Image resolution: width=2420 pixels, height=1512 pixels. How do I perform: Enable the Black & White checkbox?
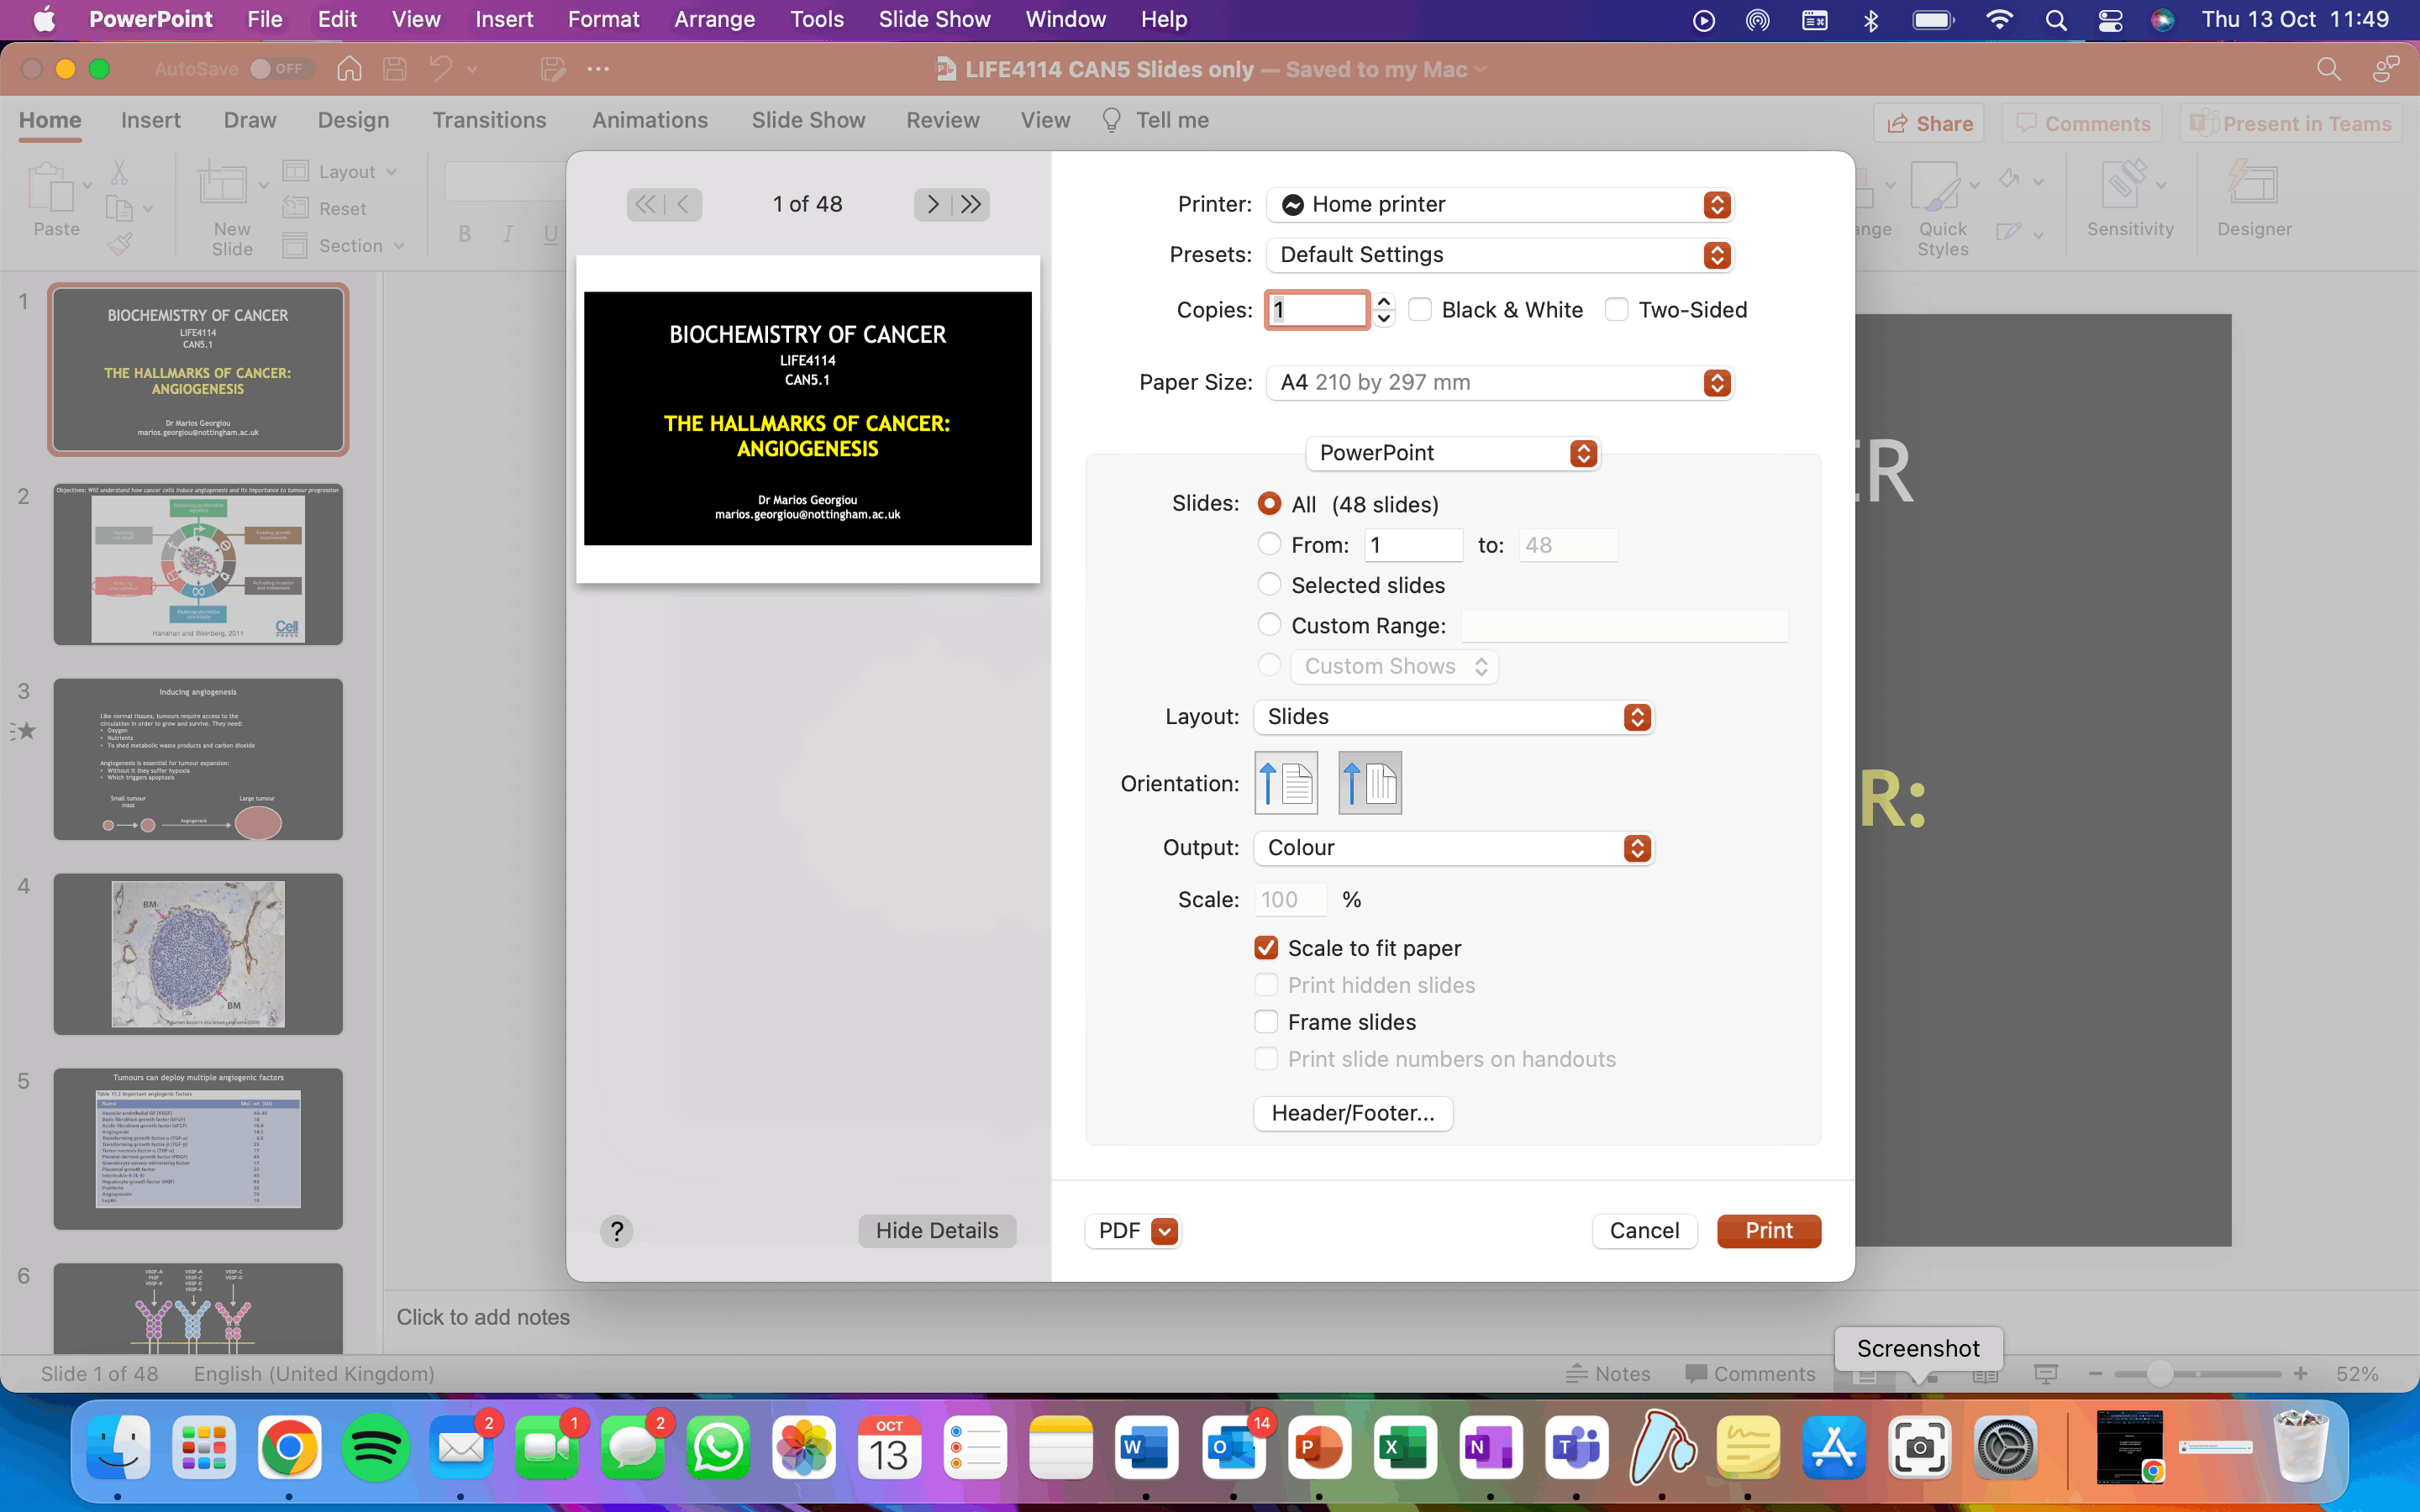[x=1420, y=310]
